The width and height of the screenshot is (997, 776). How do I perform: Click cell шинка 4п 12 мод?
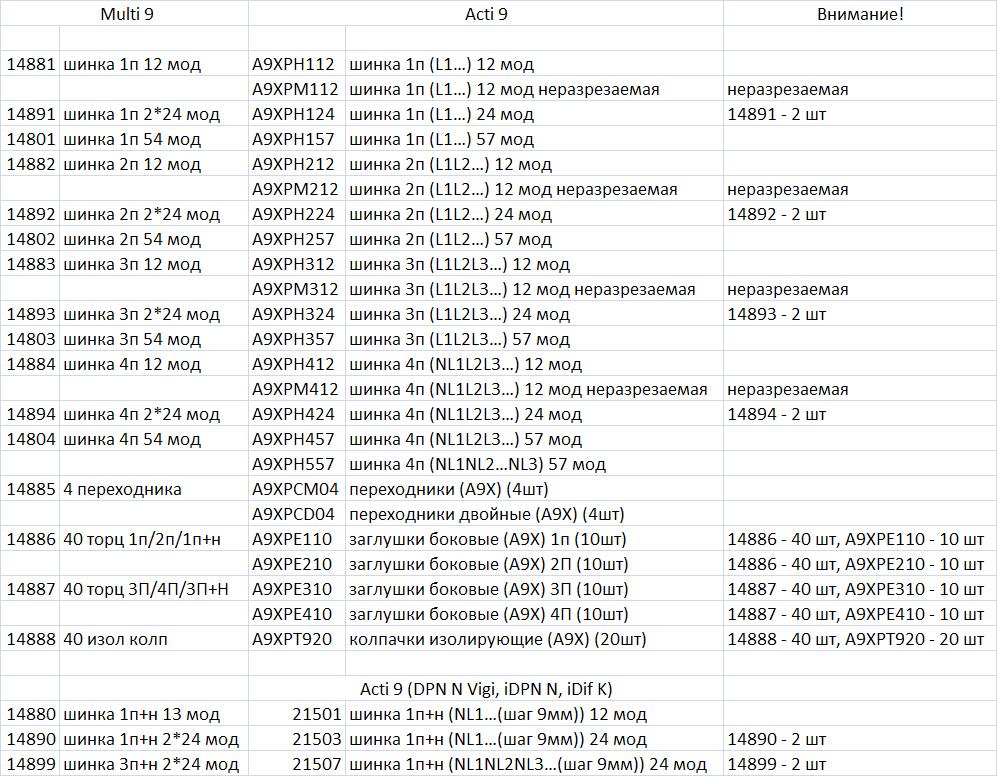[154, 364]
